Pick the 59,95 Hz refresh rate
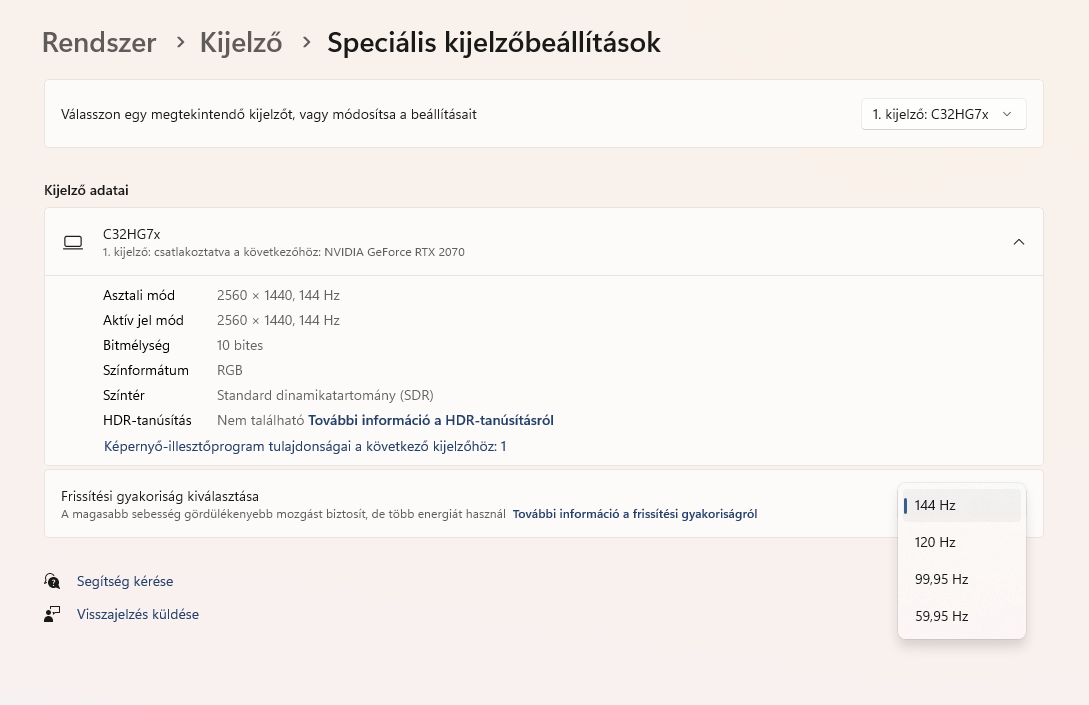Screen dimensions: 1089x705 961,616
